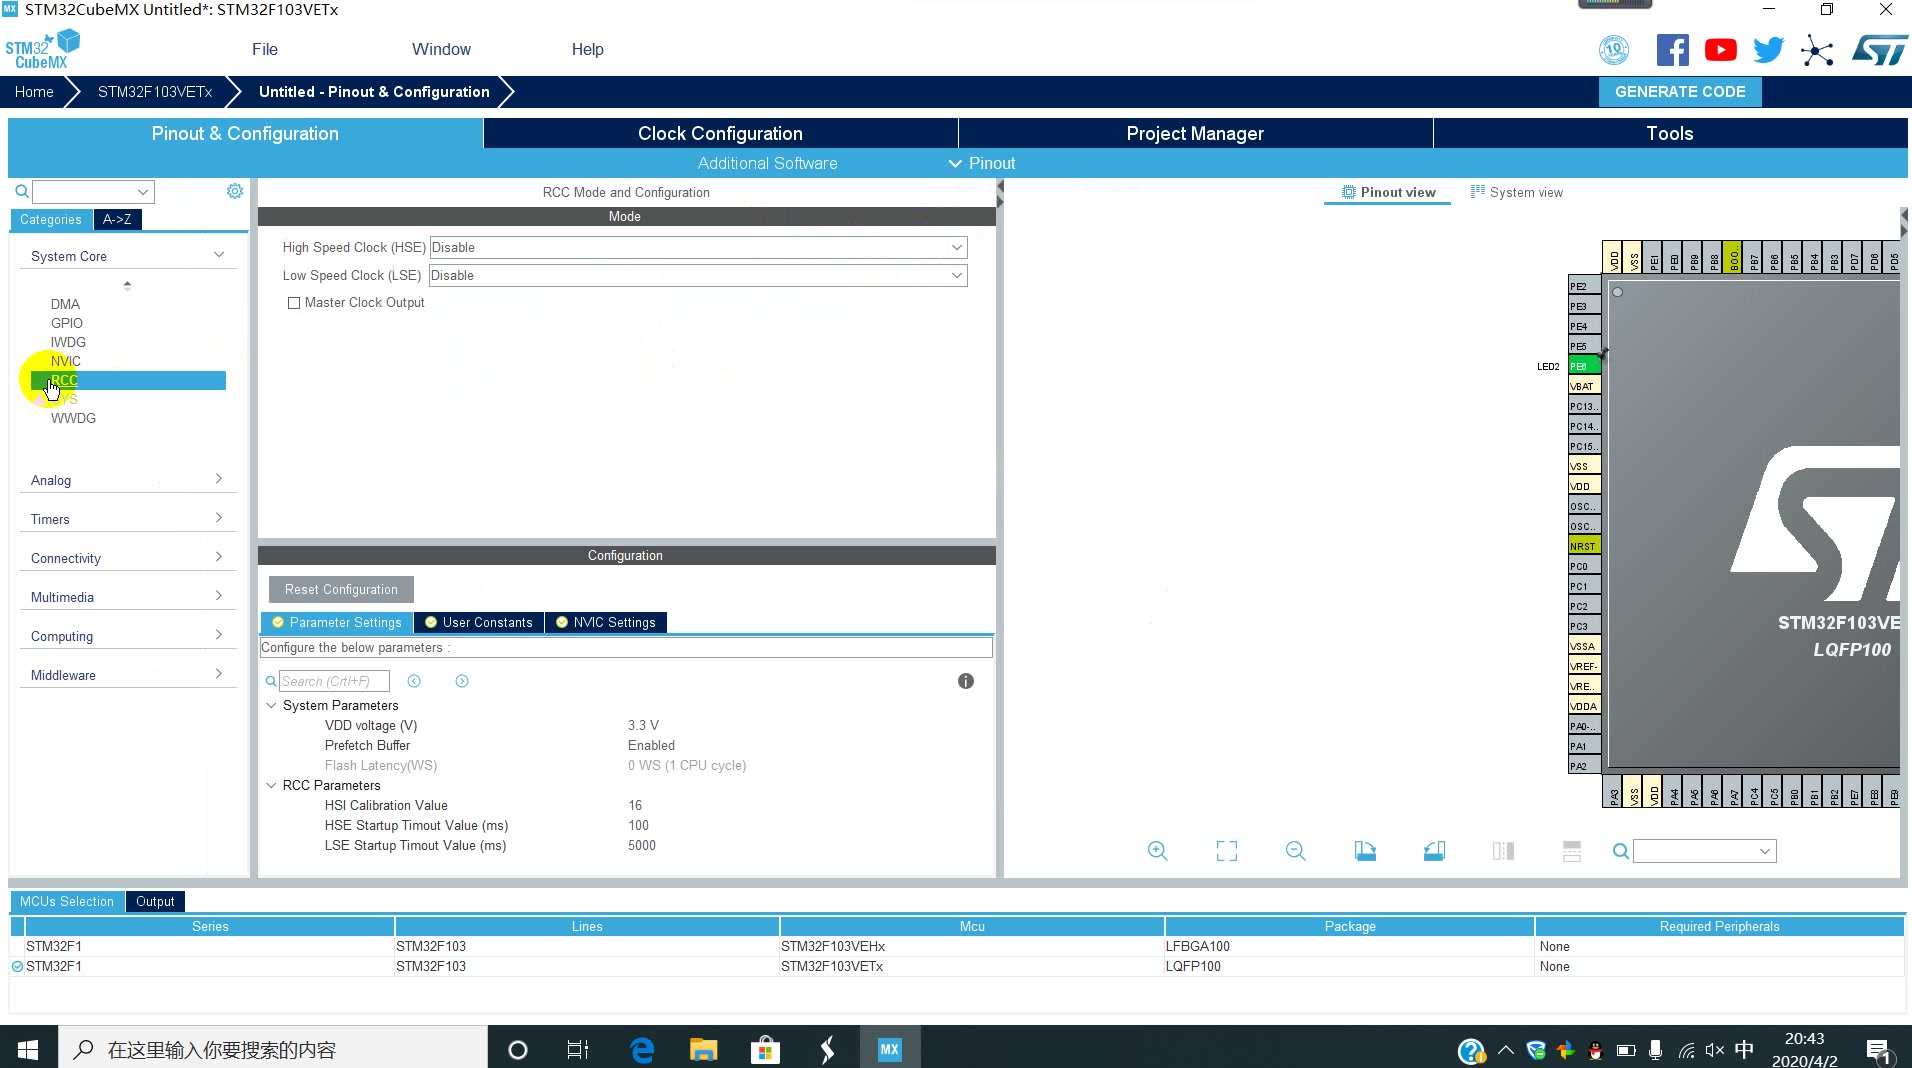This screenshot has height=1068, width=1912.
Task: Open File Explorer from taskbar
Action: tap(704, 1050)
